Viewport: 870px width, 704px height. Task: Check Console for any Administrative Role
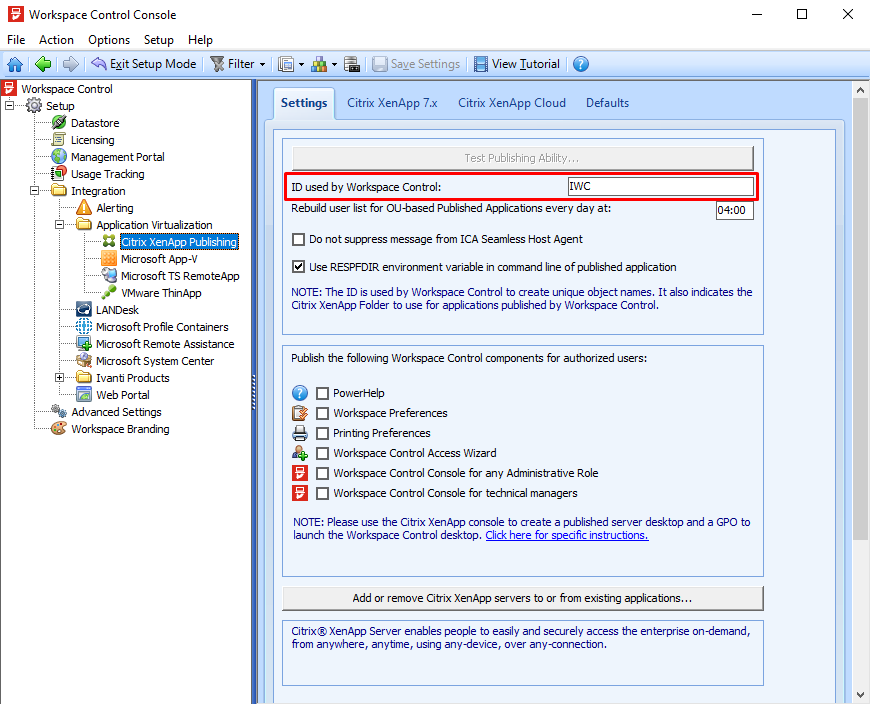tap(322, 473)
